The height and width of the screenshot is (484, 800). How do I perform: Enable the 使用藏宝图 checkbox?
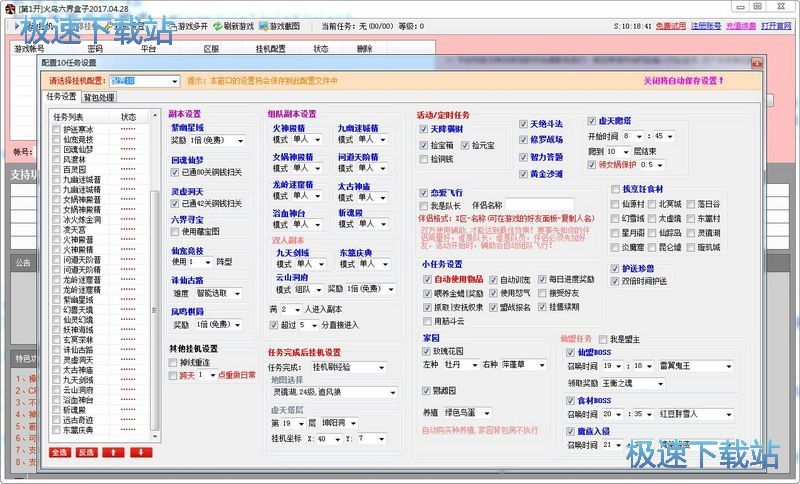[x=175, y=231]
